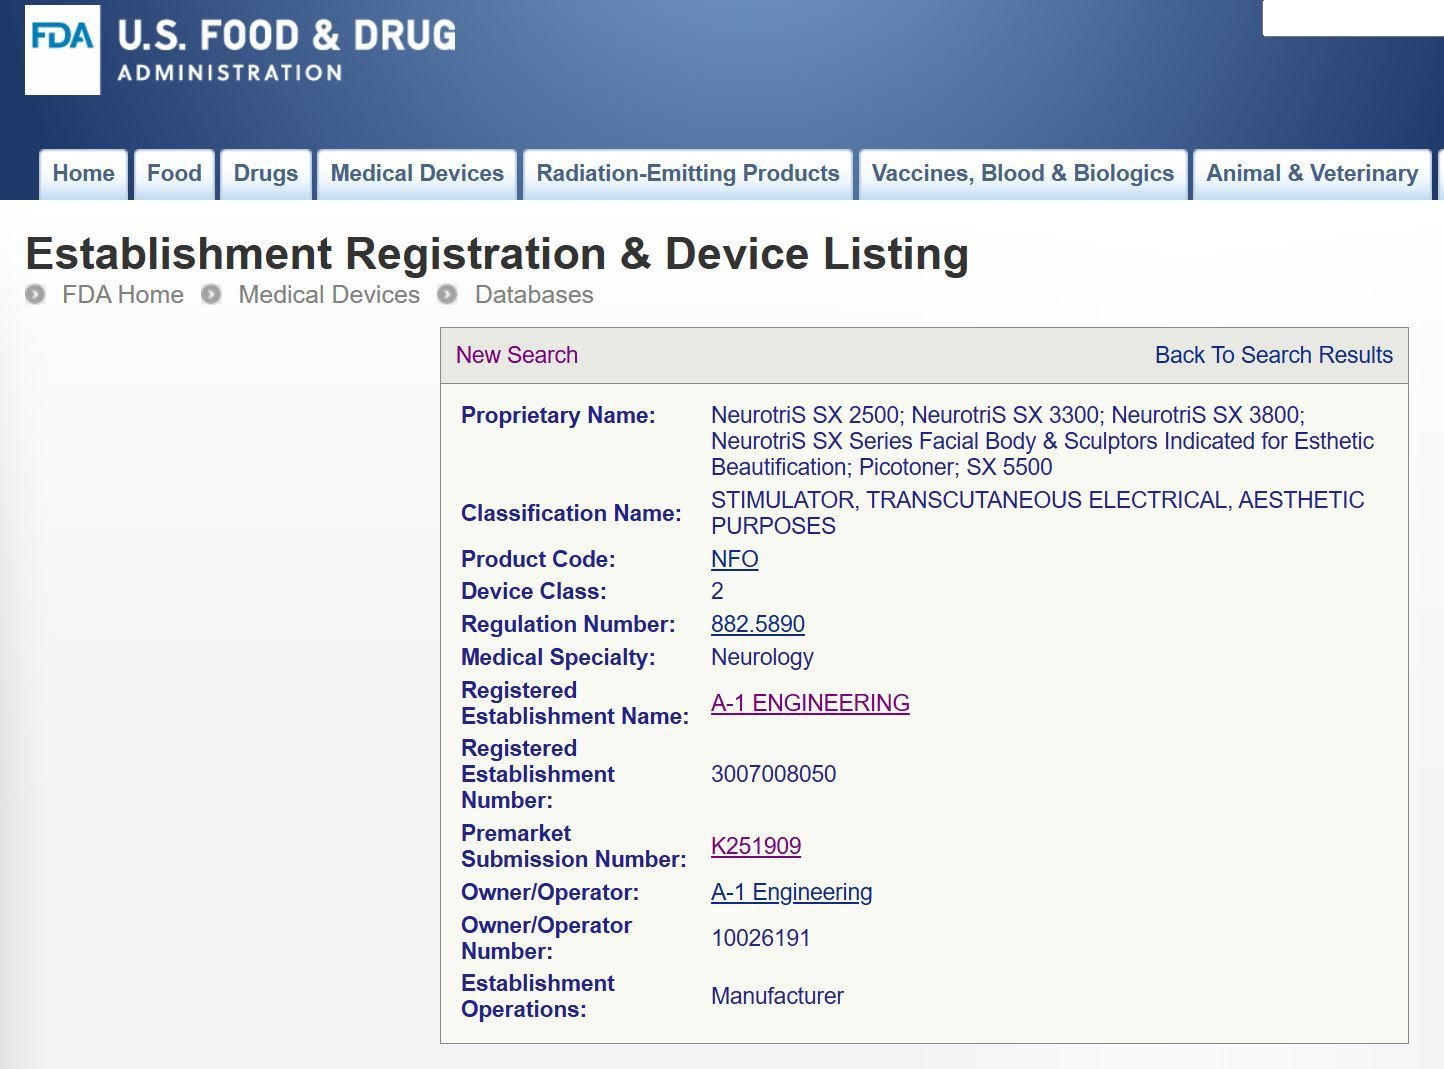Select the Medical Devices navigation tab

coord(417,174)
